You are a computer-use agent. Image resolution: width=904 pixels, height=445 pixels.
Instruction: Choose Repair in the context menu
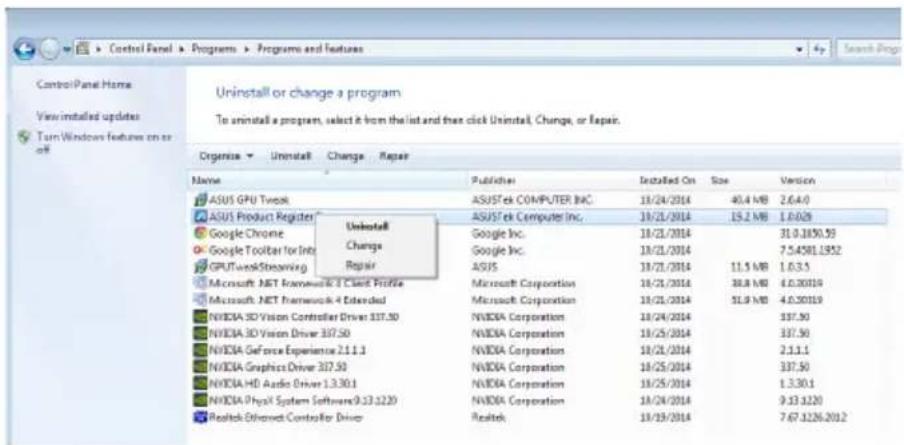(x=361, y=265)
